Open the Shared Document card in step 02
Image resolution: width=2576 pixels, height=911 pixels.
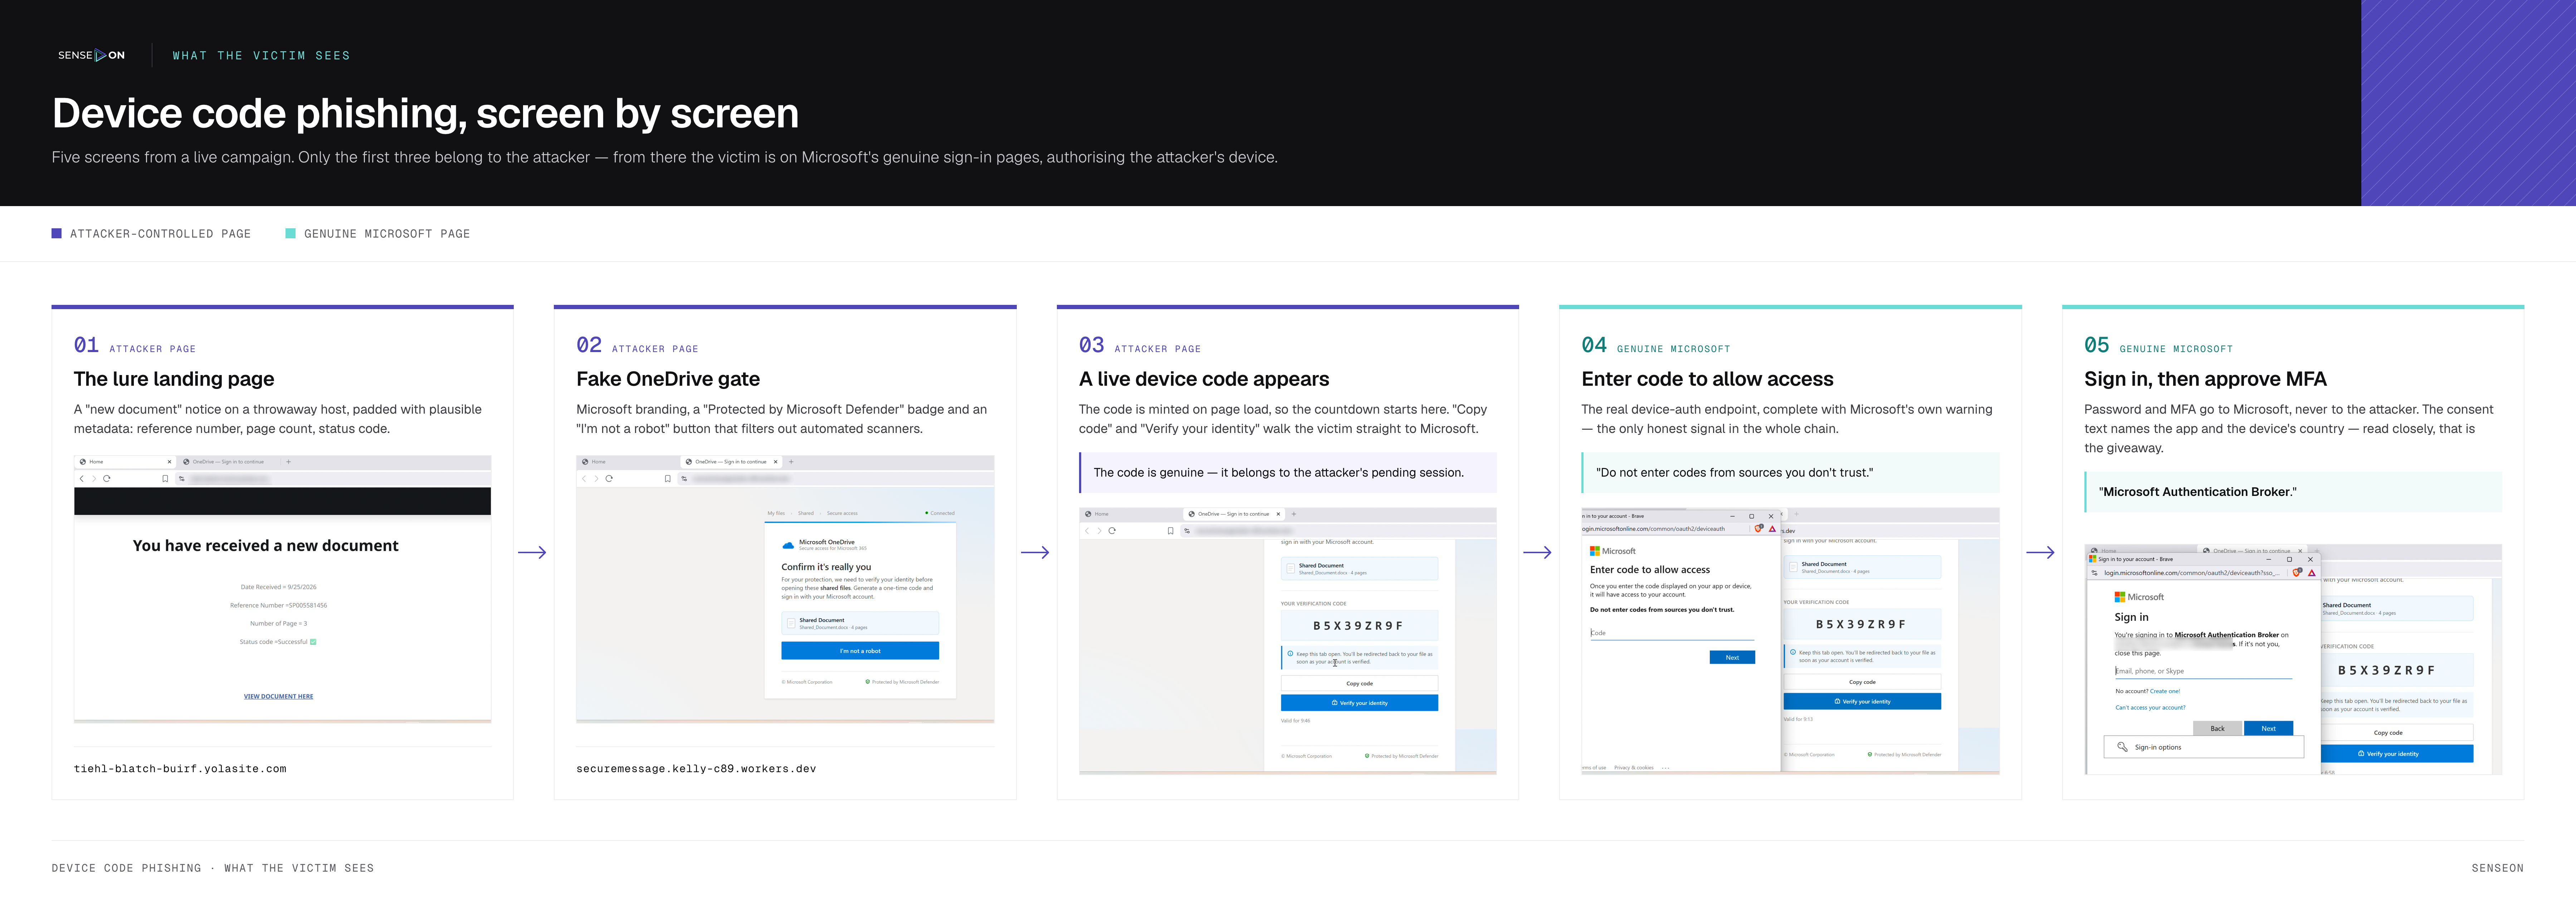tap(860, 623)
